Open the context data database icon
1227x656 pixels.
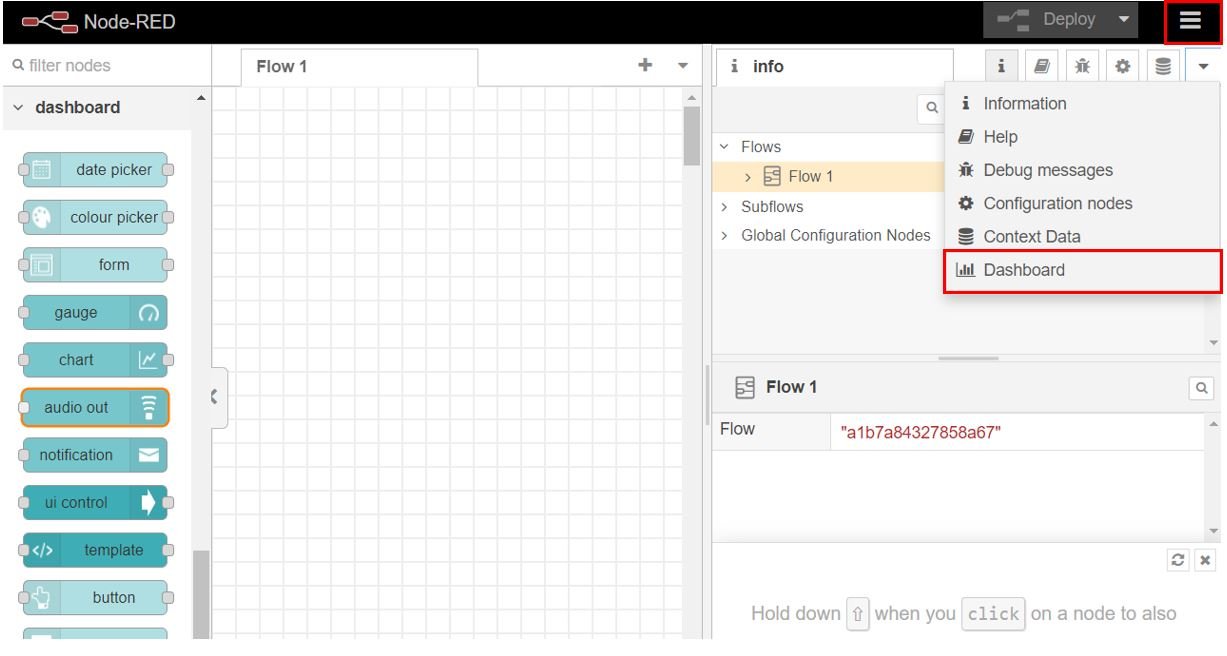(x=1161, y=66)
